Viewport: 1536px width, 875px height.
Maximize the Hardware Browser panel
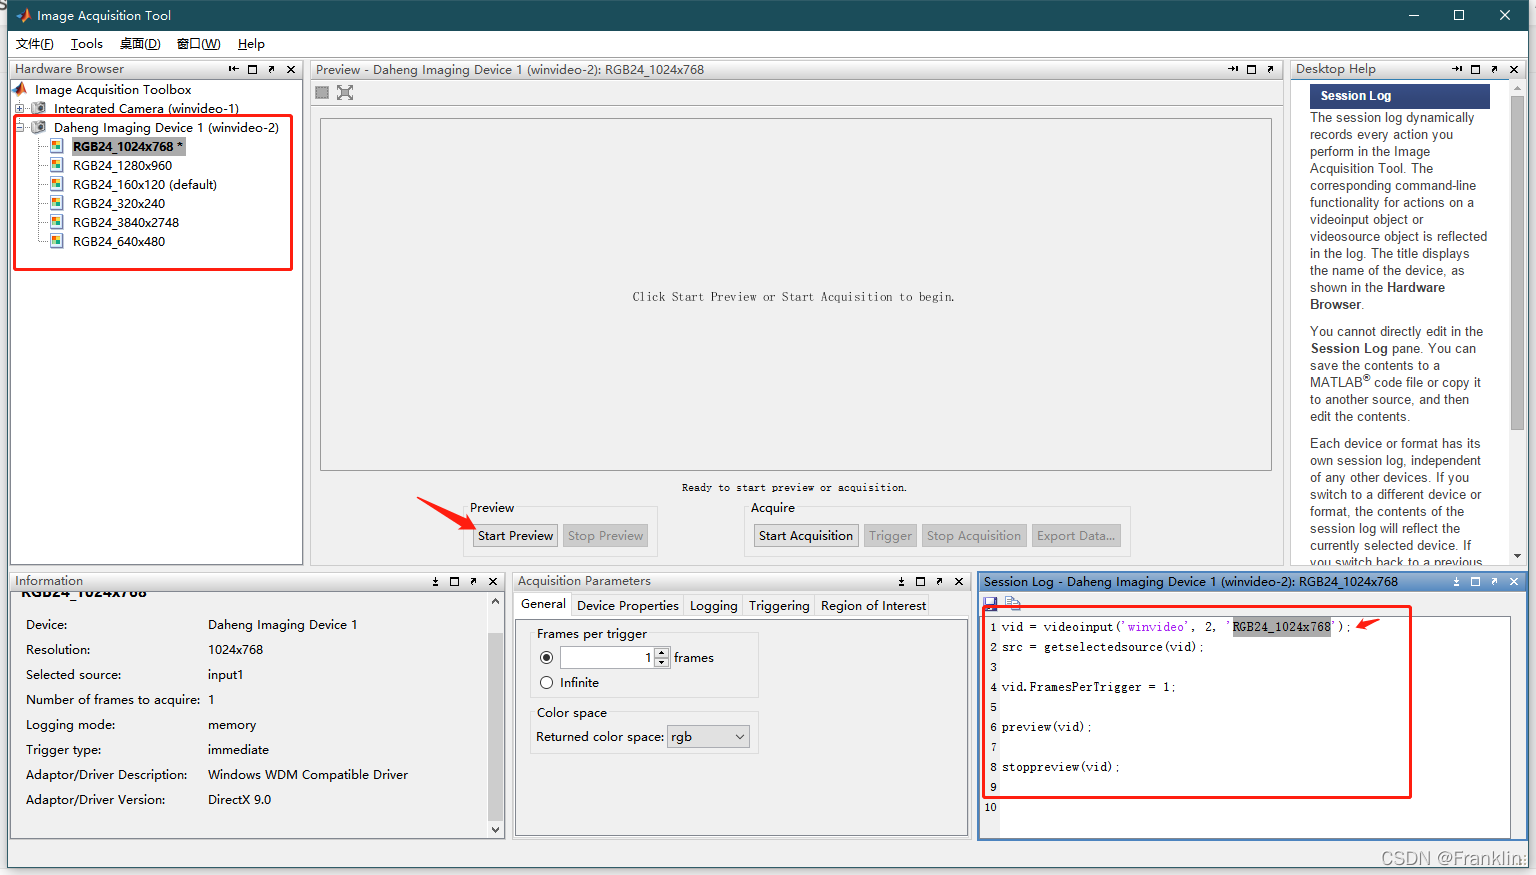pos(252,69)
